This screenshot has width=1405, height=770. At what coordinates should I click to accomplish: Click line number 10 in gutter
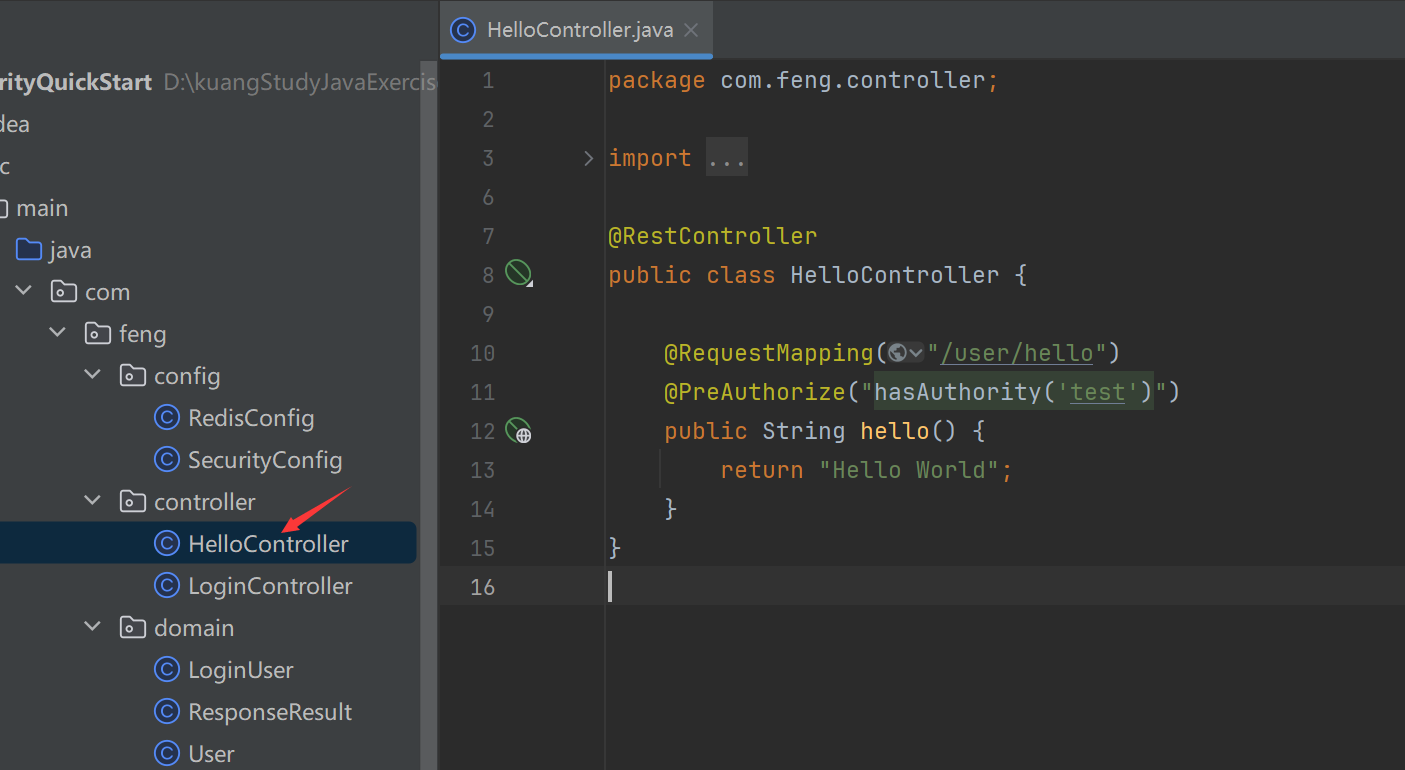482,353
